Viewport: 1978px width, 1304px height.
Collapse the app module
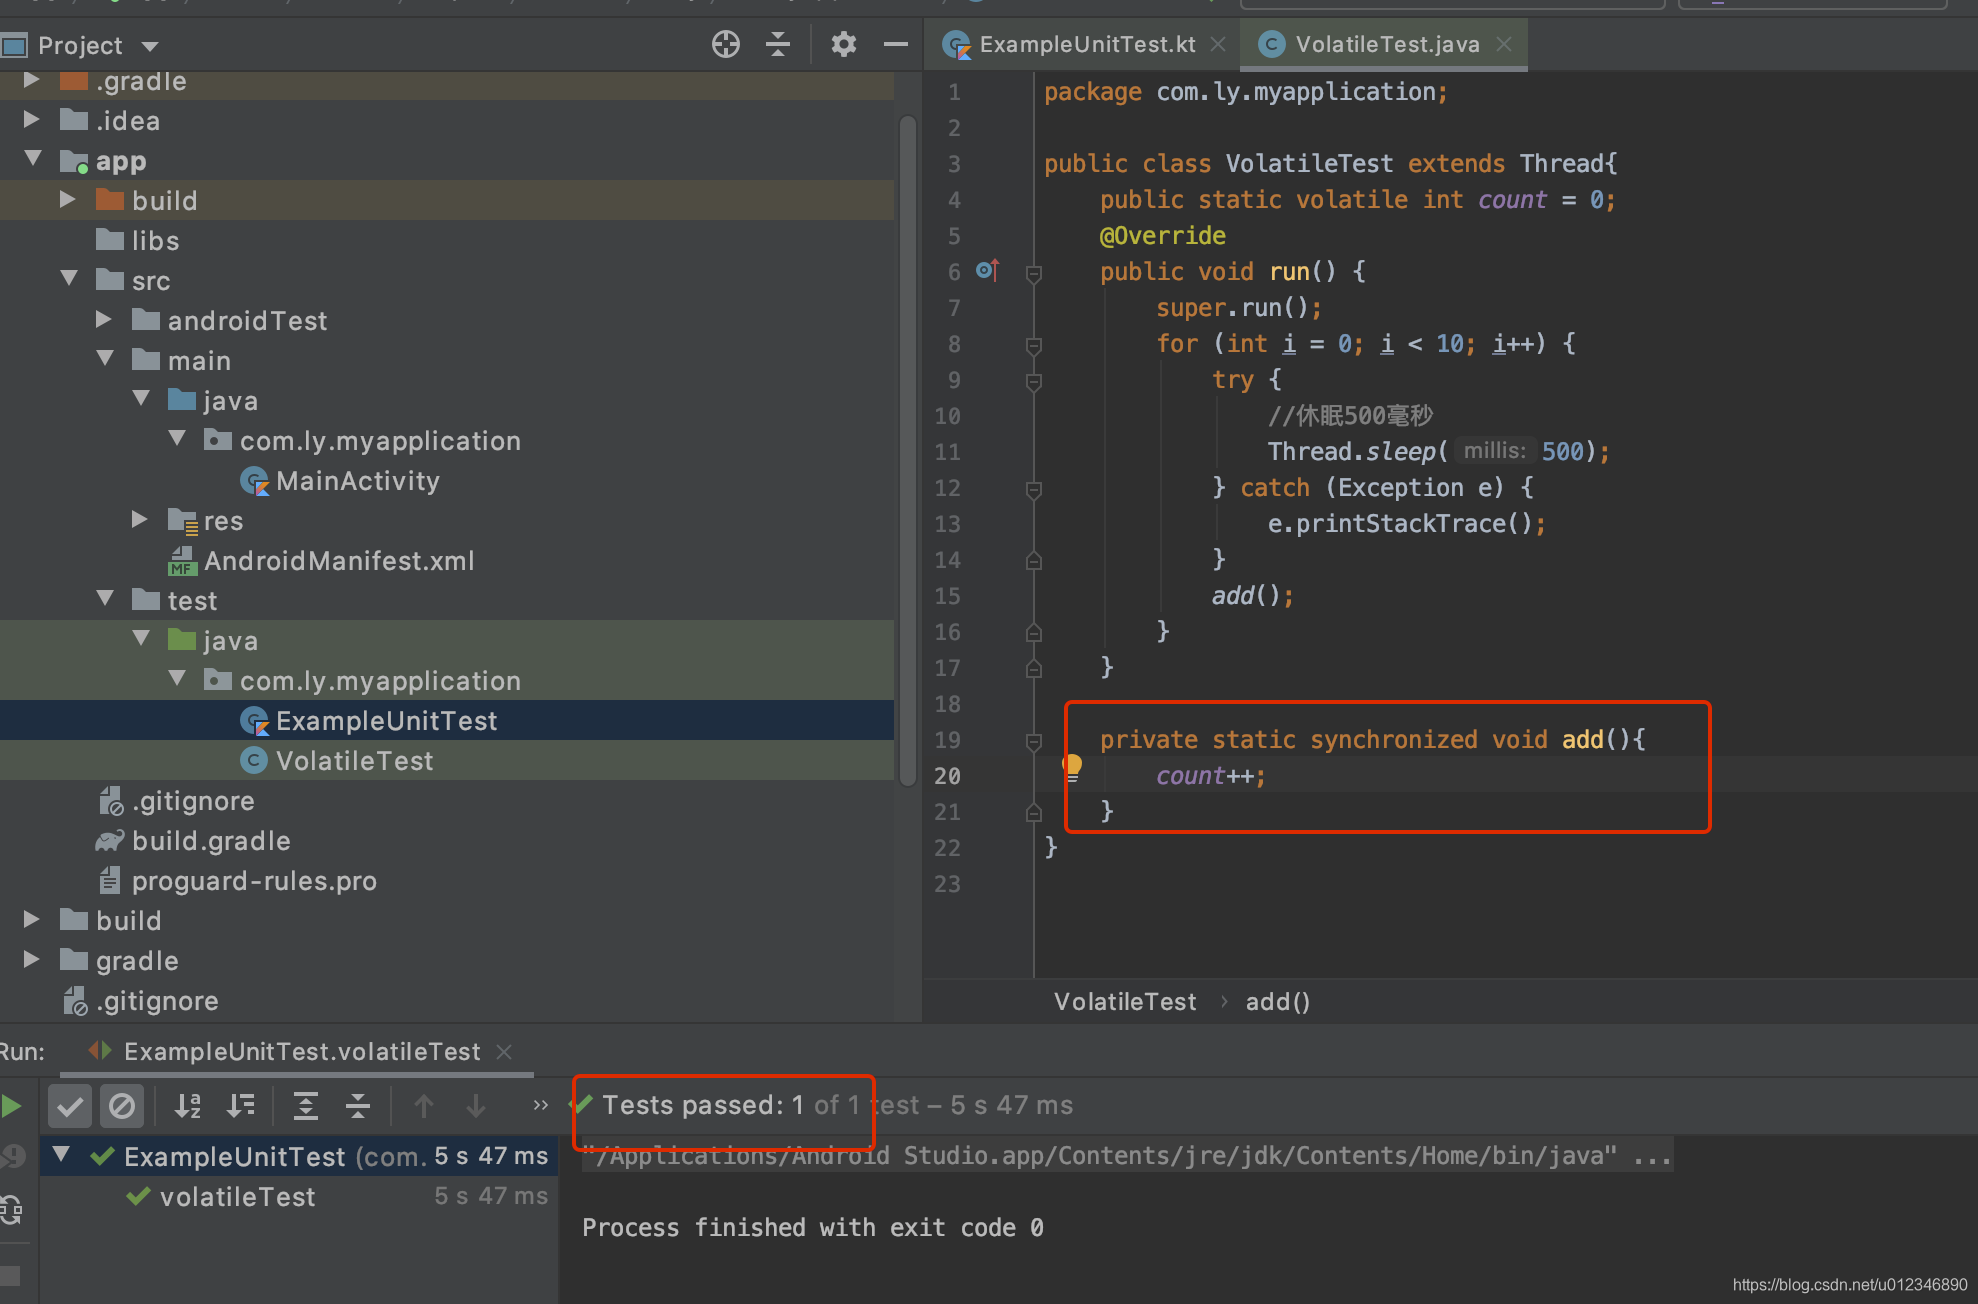(x=32, y=158)
